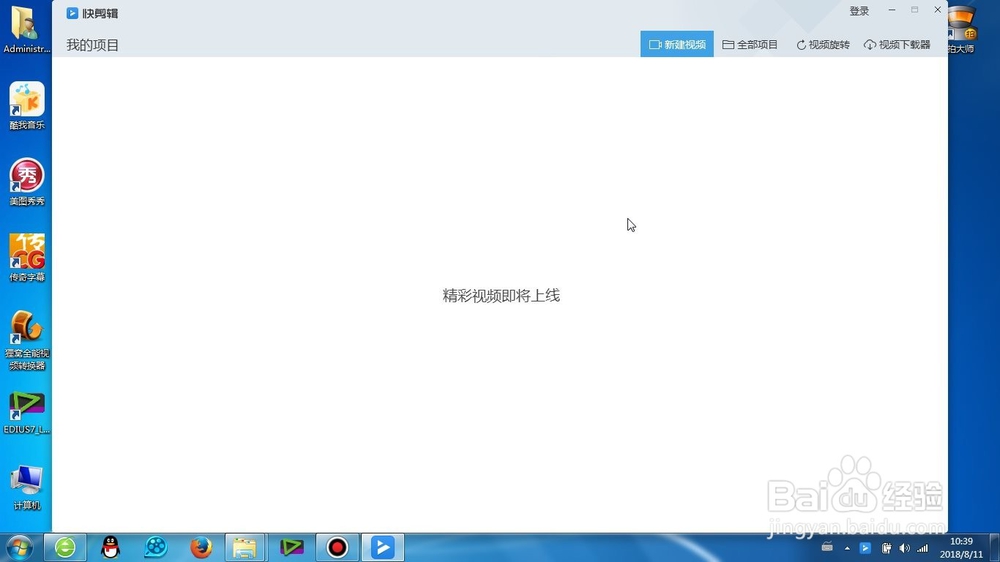
Task: Click the 快剪辑 app logo icon
Action: (x=72, y=13)
